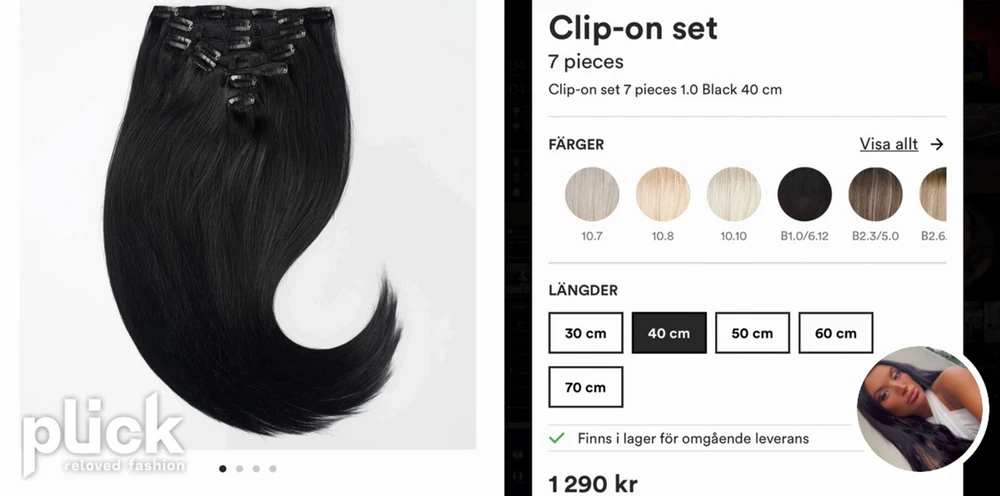Choose the 60 cm length option
1000x496 pixels.
(x=835, y=333)
